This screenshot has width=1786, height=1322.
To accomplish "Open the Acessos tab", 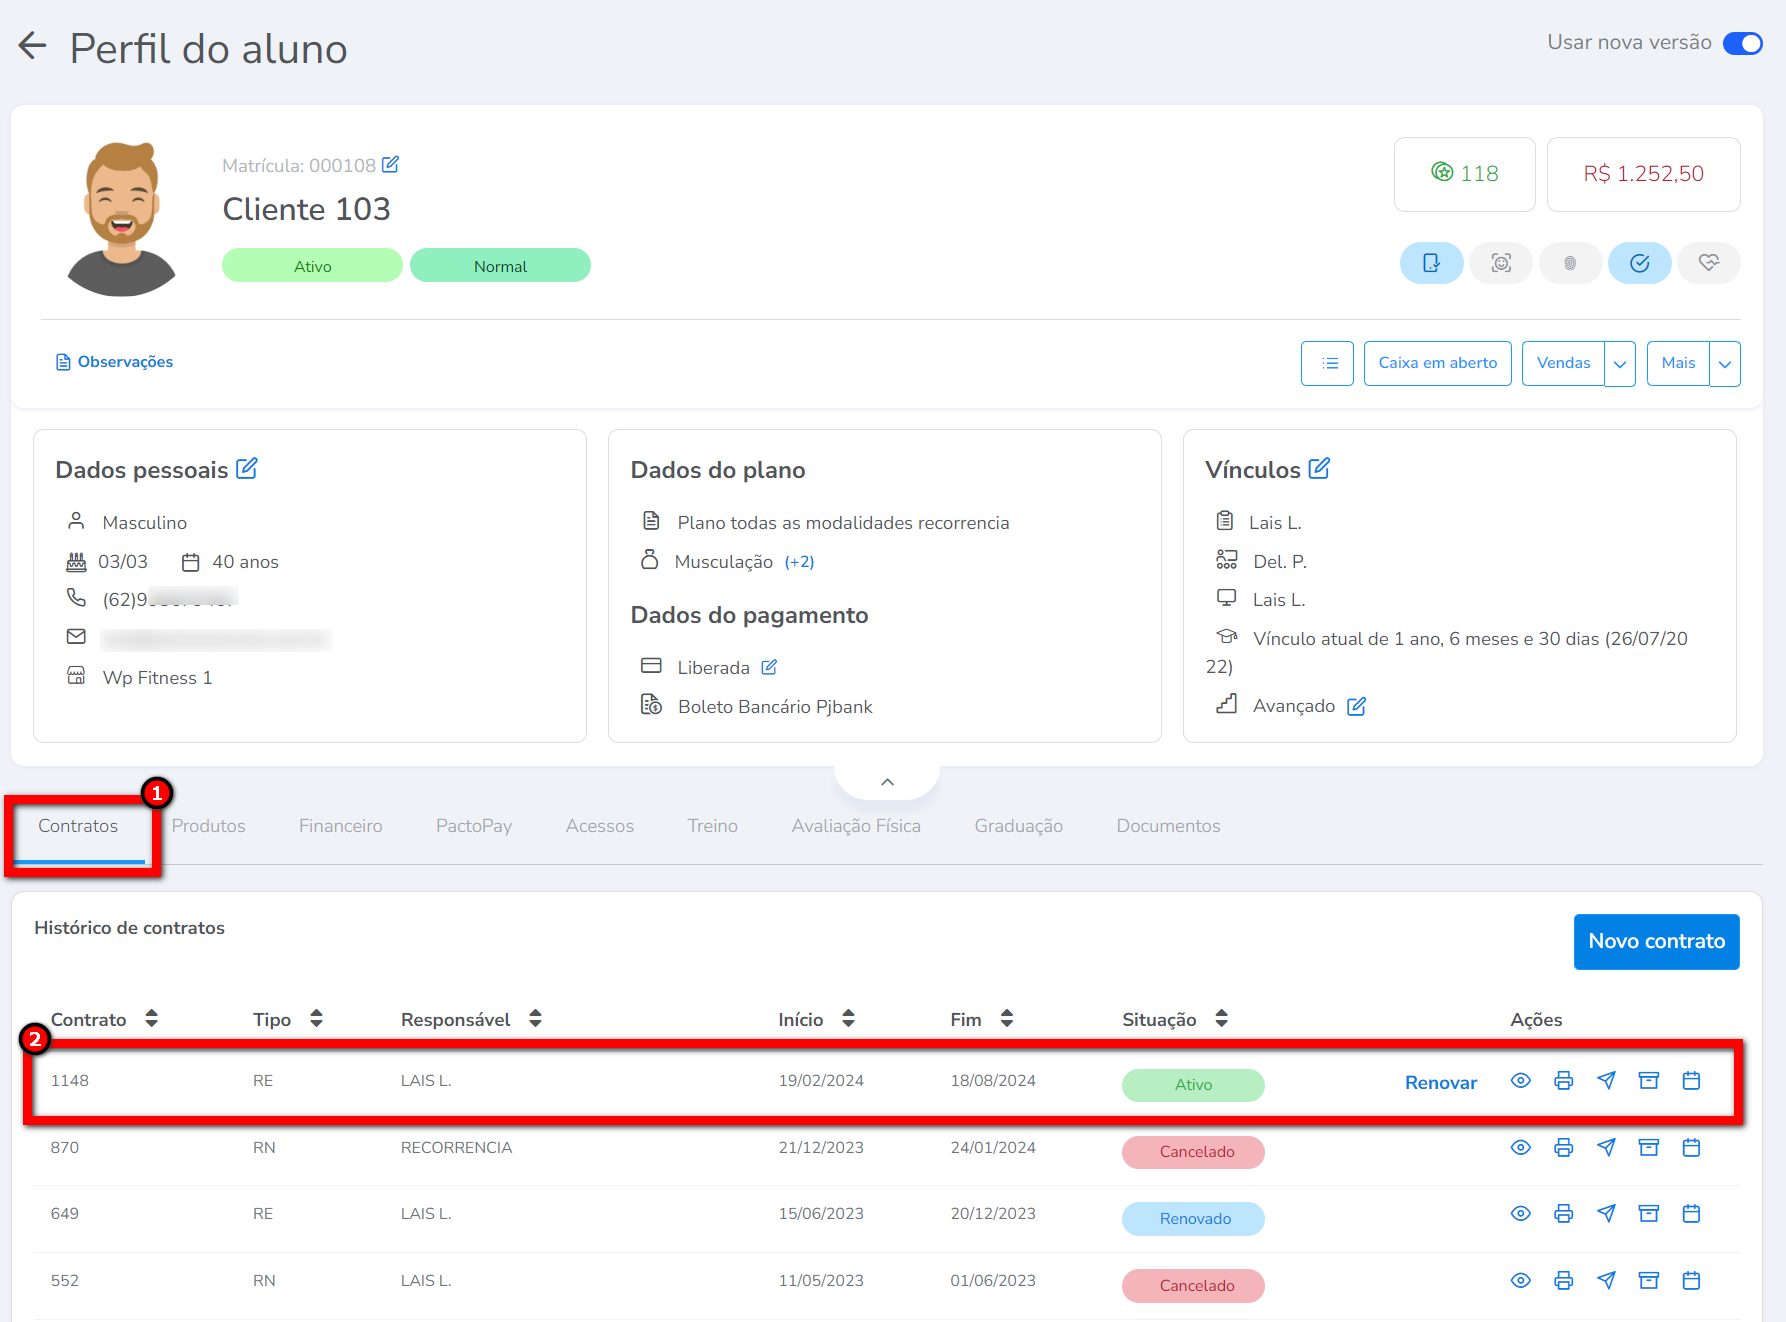I will (x=599, y=826).
